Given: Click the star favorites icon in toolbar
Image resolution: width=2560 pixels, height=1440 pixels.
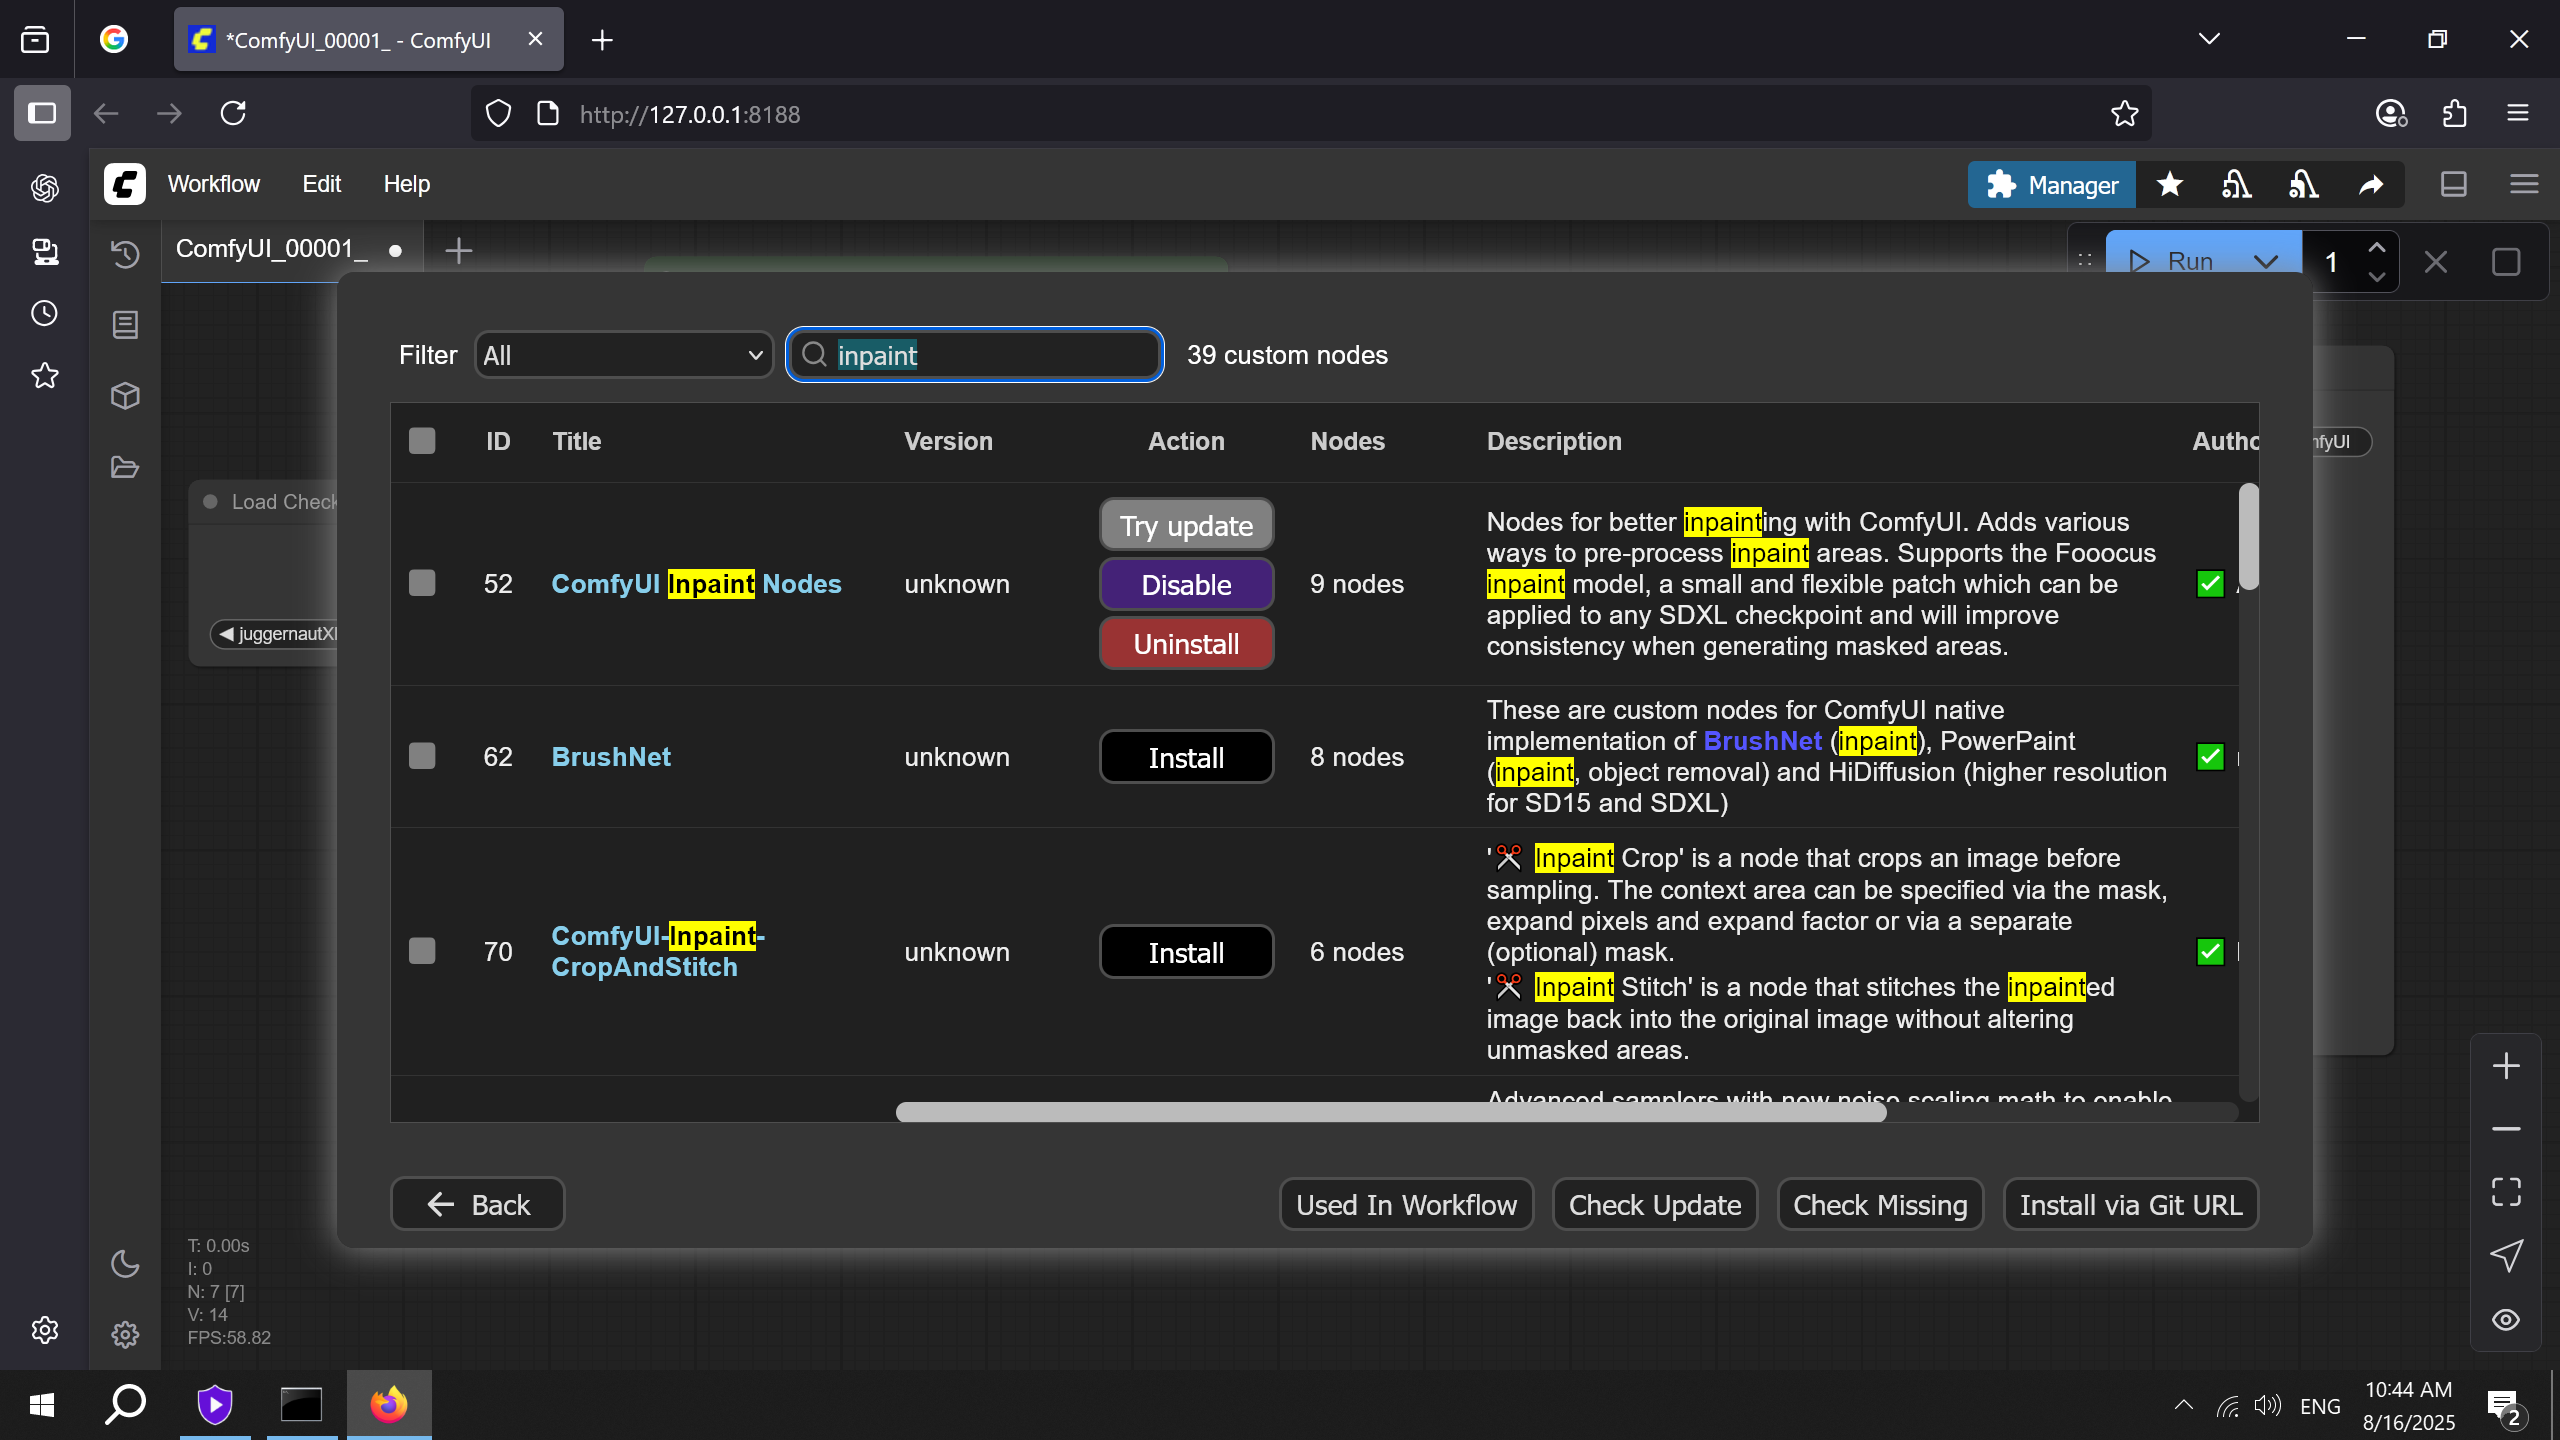Looking at the screenshot, I should 2169,185.
